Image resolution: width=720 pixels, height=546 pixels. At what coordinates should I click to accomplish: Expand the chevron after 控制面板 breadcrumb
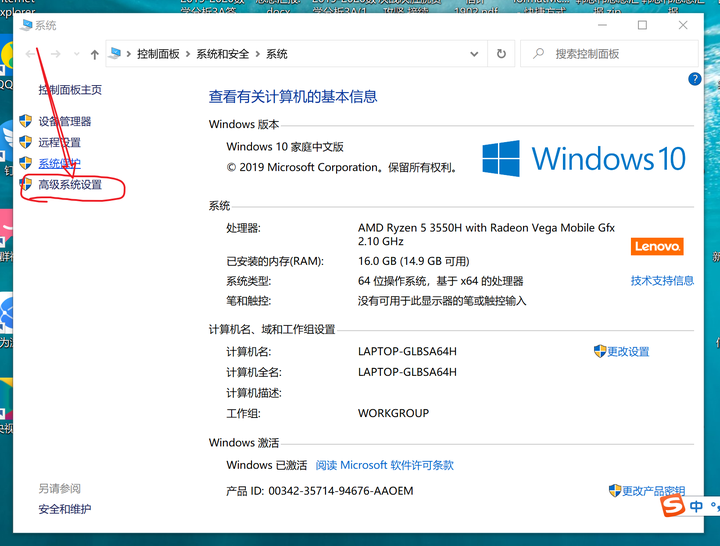(x=188, y=54)
